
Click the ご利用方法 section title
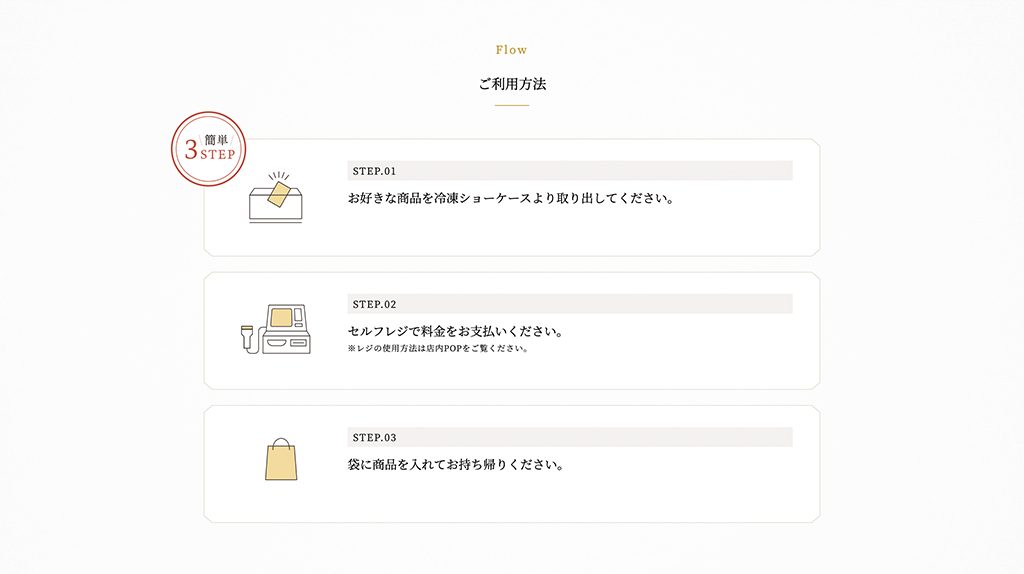pyautogui.click(x=512, y=84)
